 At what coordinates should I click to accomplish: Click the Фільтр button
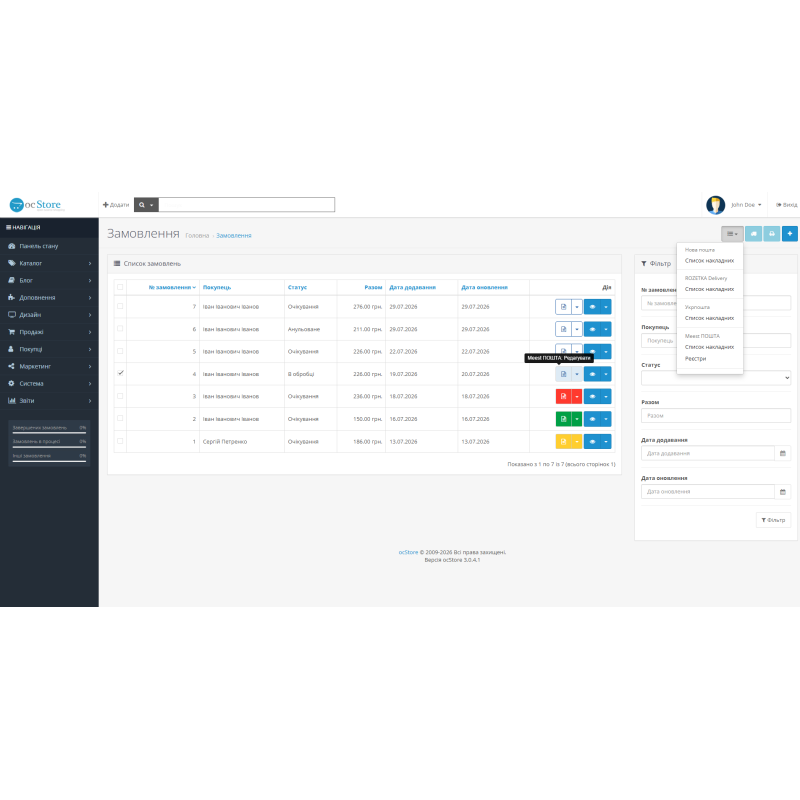click(773, 520)
